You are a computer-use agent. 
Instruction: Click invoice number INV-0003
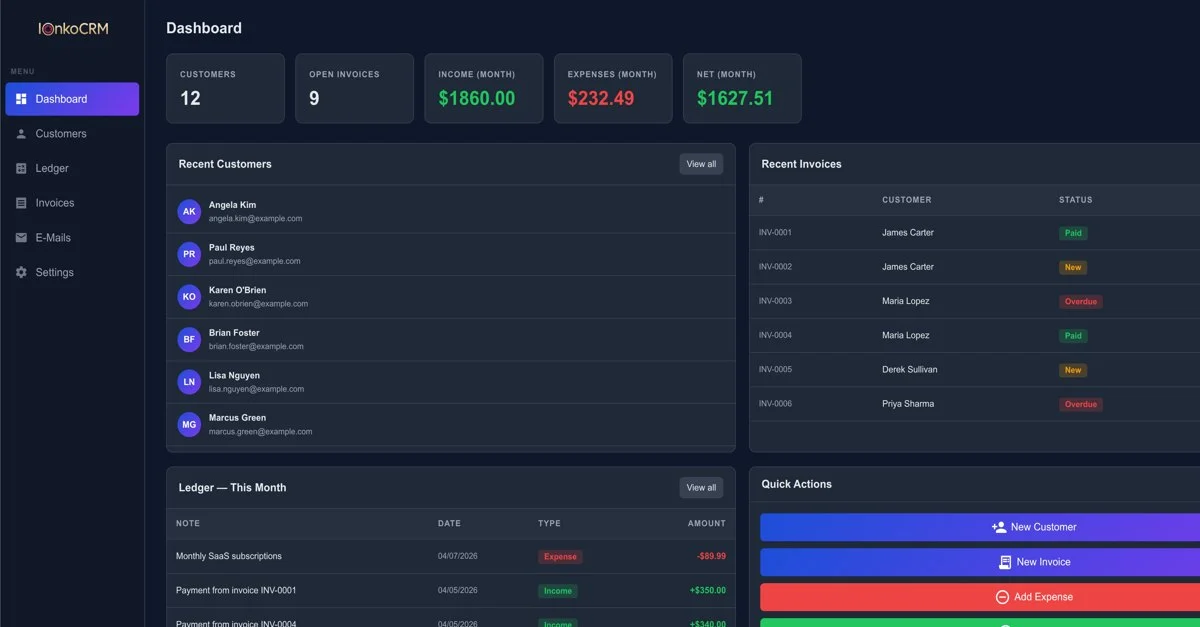(775, 301)
